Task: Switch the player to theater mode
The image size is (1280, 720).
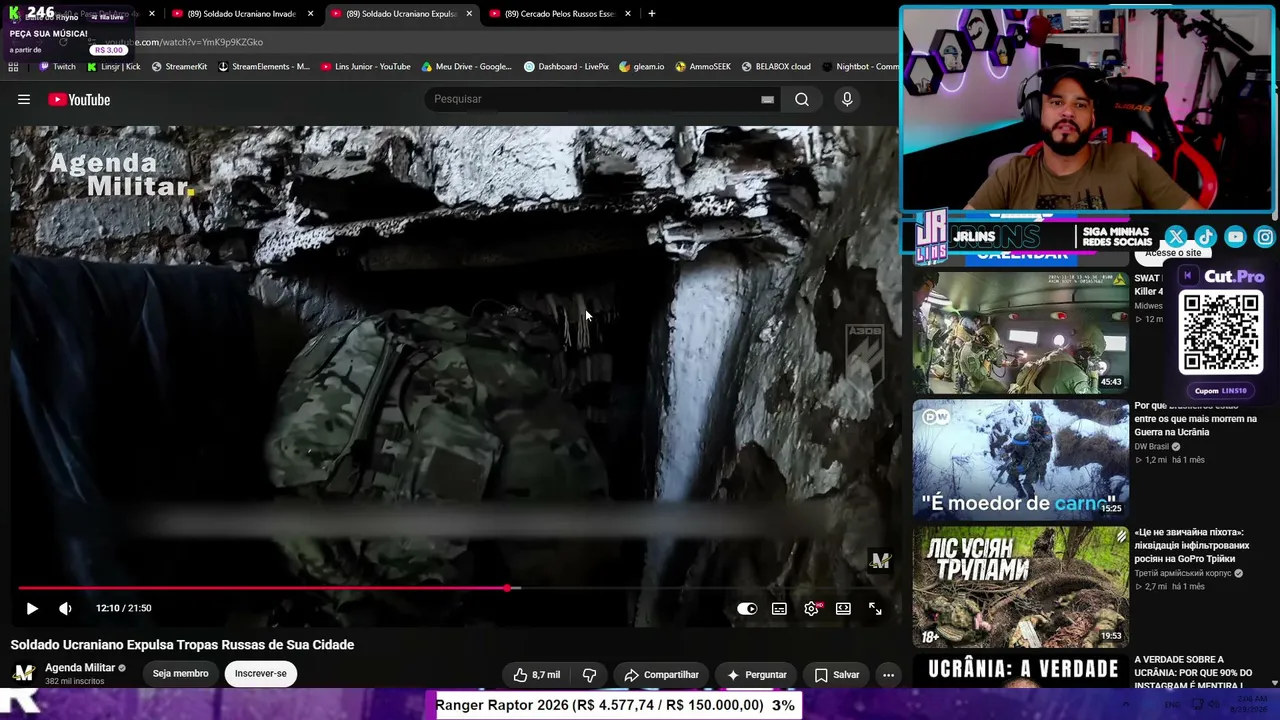Action: [x=843, y=608]
